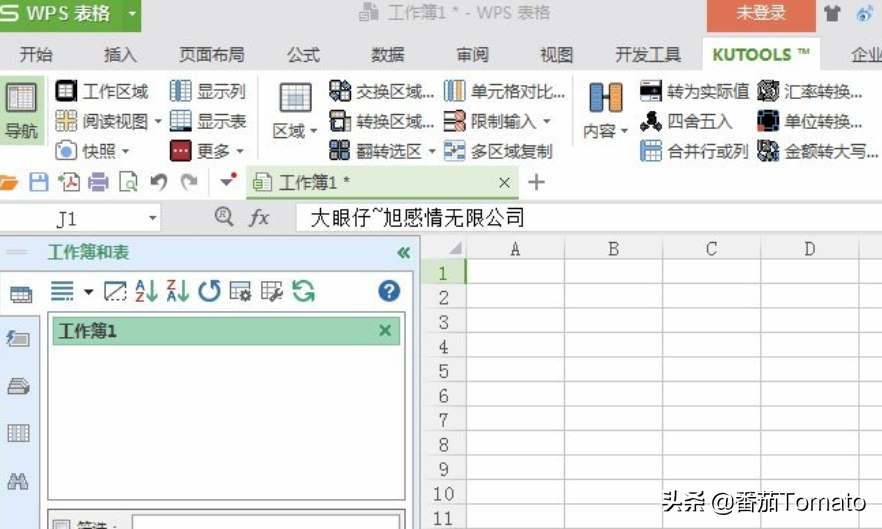The image size is (882, 529).
Task: Open the 工作区域 work area tool
Action: click(102, 91)
